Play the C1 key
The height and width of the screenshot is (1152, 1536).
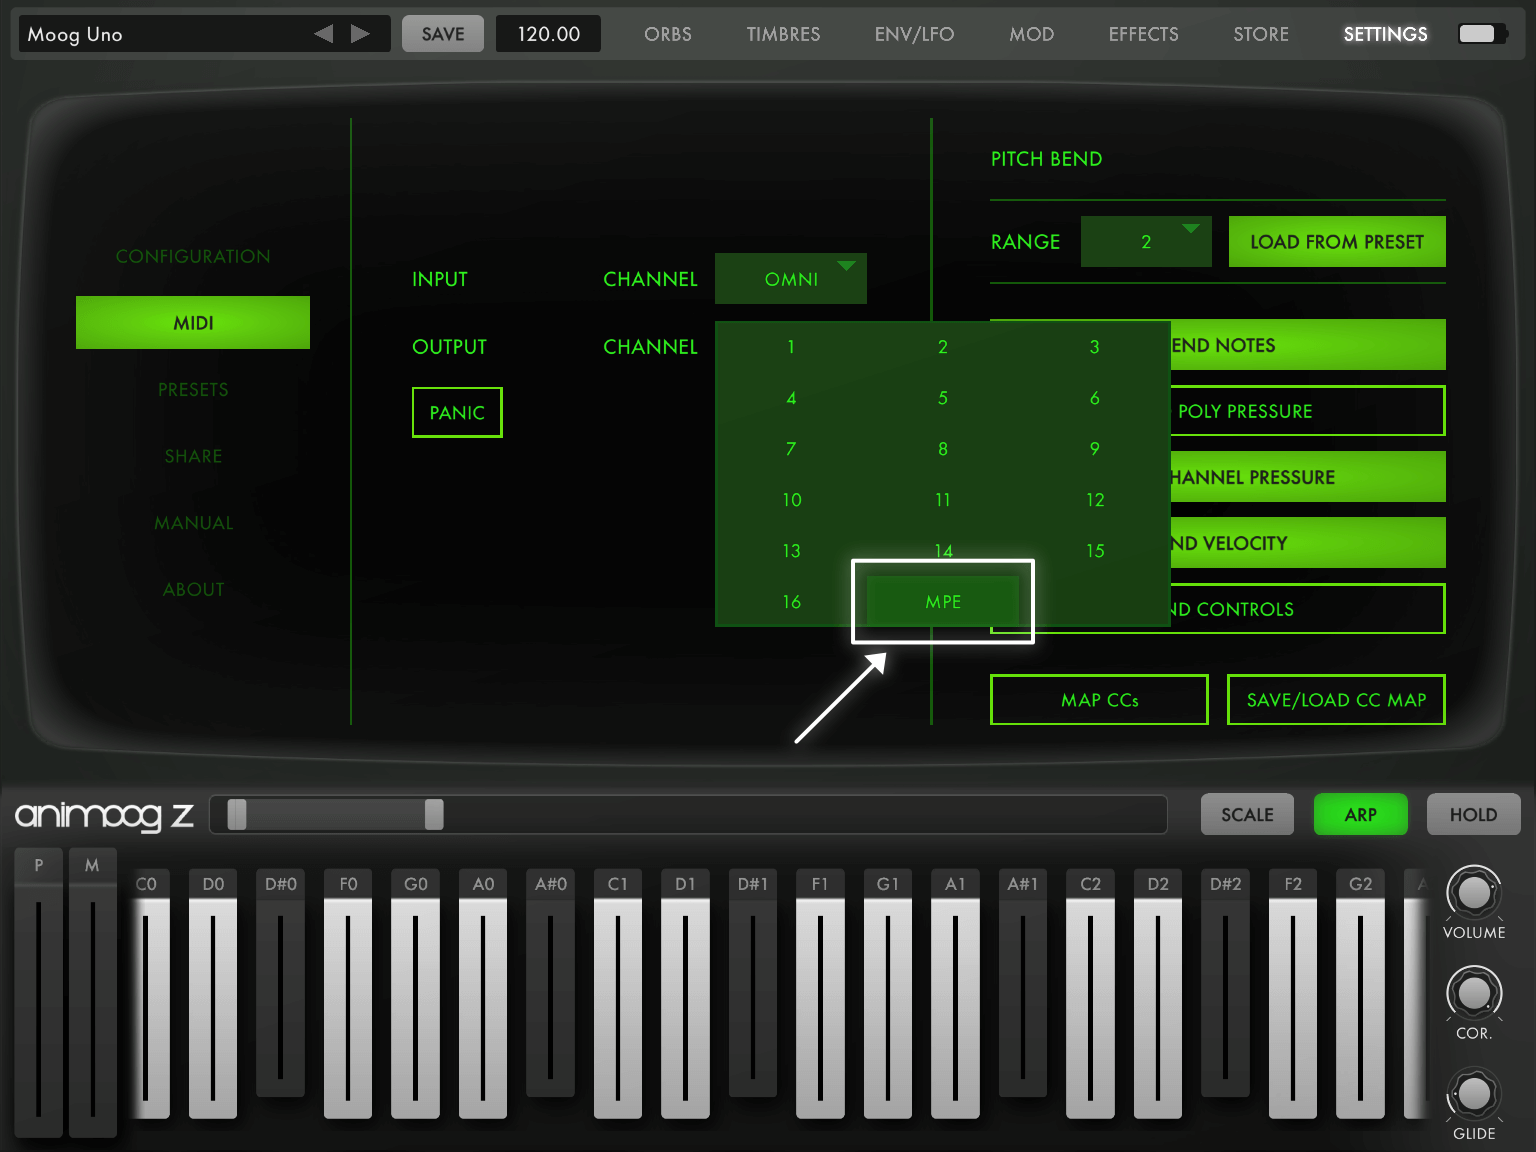tap(618, 993)
